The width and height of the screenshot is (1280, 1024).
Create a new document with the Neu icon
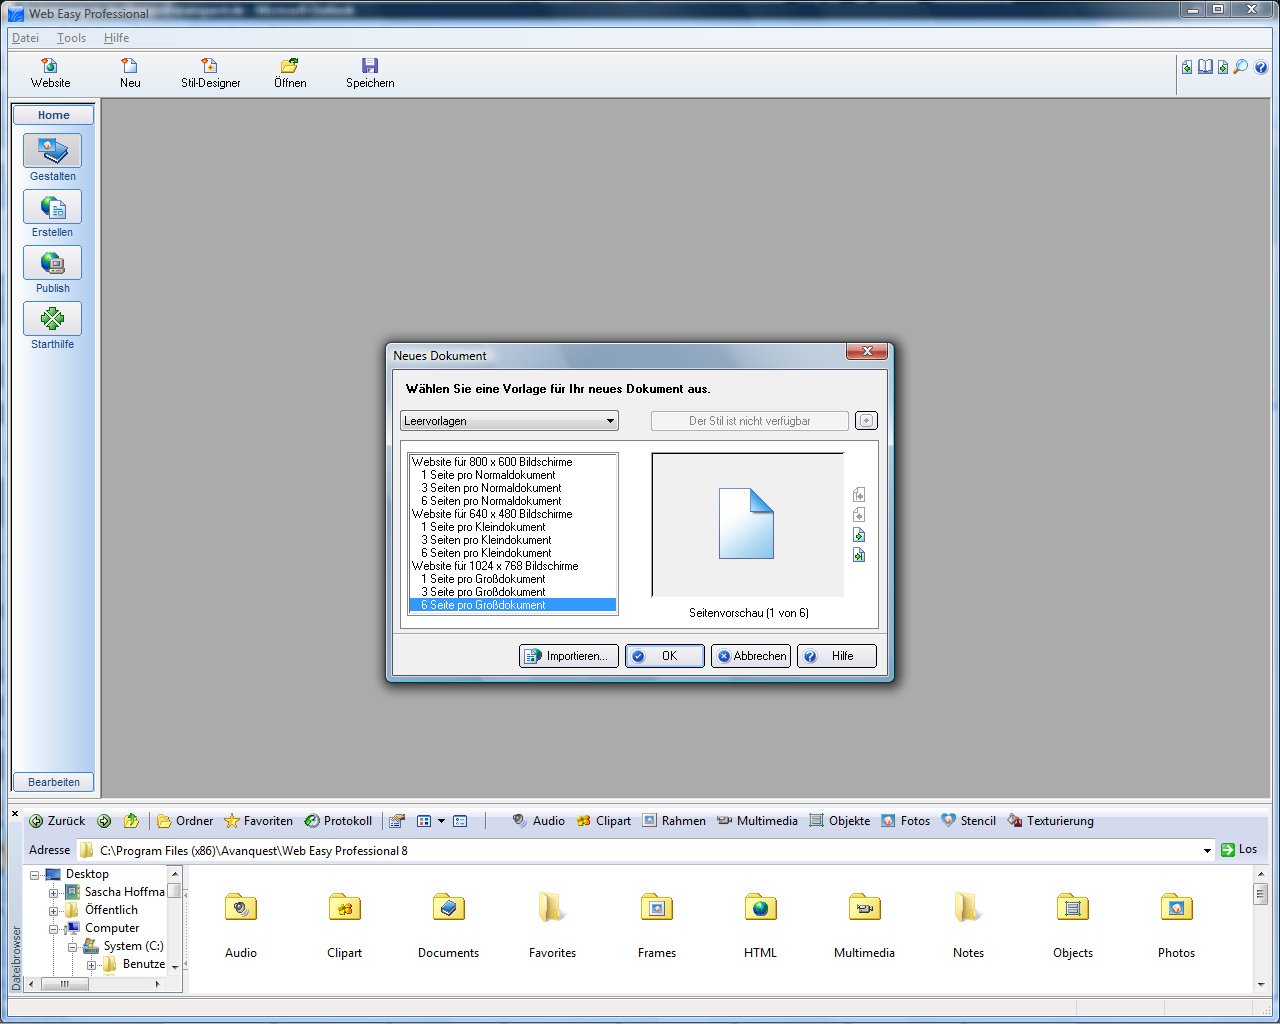point(129,70)
